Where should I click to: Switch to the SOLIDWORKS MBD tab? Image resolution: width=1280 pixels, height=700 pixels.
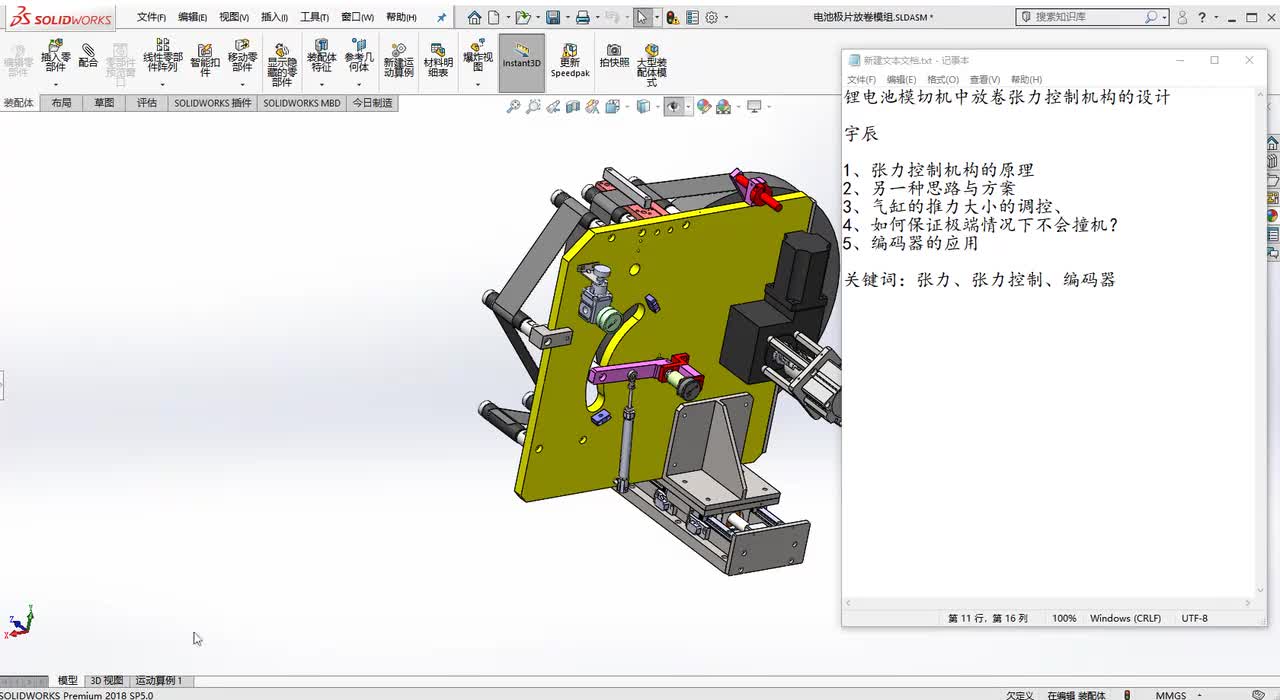302,103
